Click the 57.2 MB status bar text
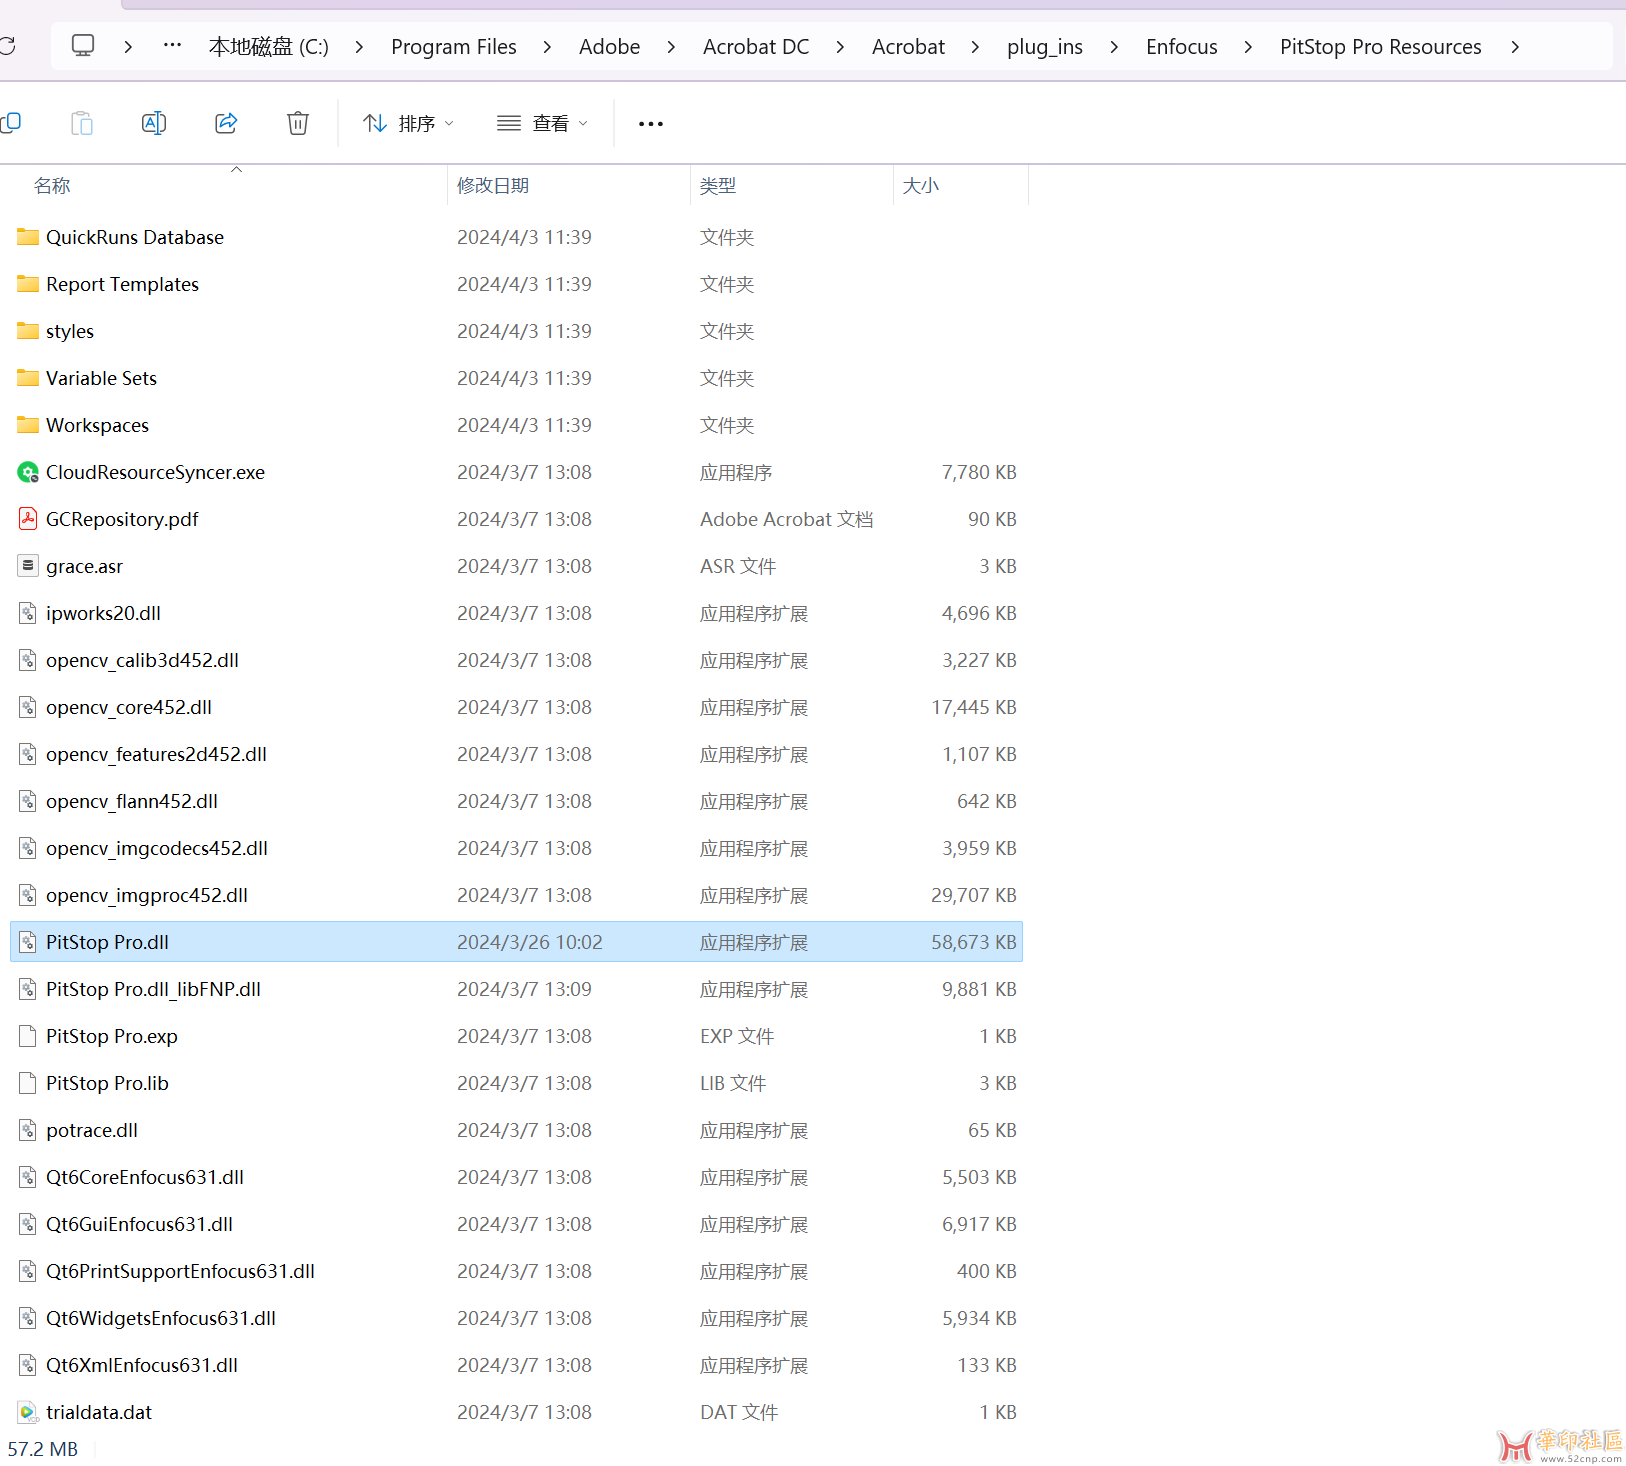This screenshot has height=1466, width=1626. [x=43, y=1449]
